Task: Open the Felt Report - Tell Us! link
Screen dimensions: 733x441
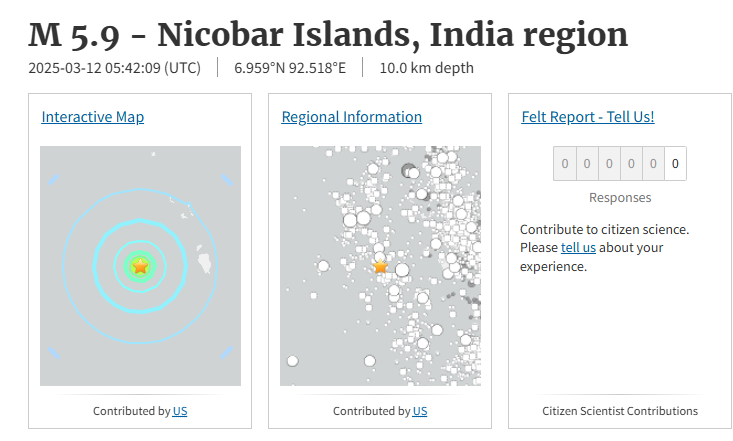Action: 588,117
